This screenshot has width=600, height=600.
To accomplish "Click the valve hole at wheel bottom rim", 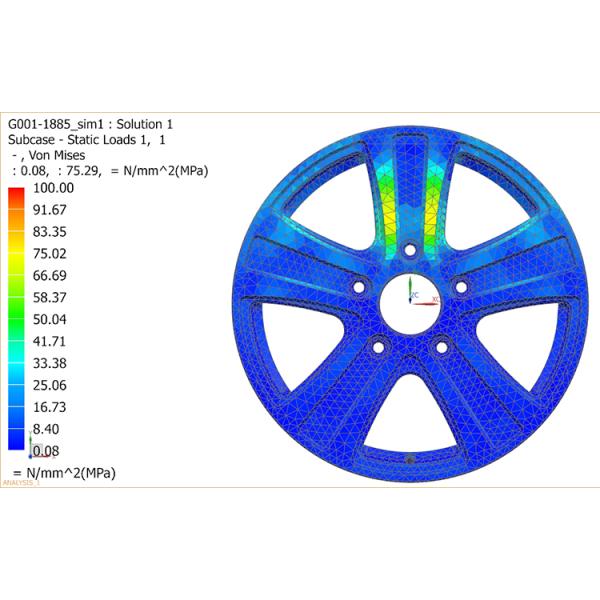I will 409,459.
